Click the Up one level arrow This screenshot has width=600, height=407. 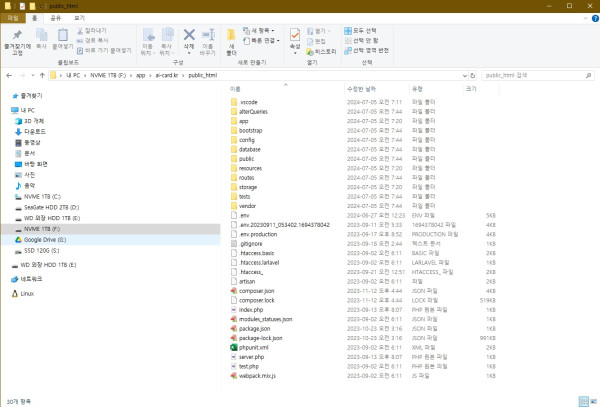(x=42, y=75)
